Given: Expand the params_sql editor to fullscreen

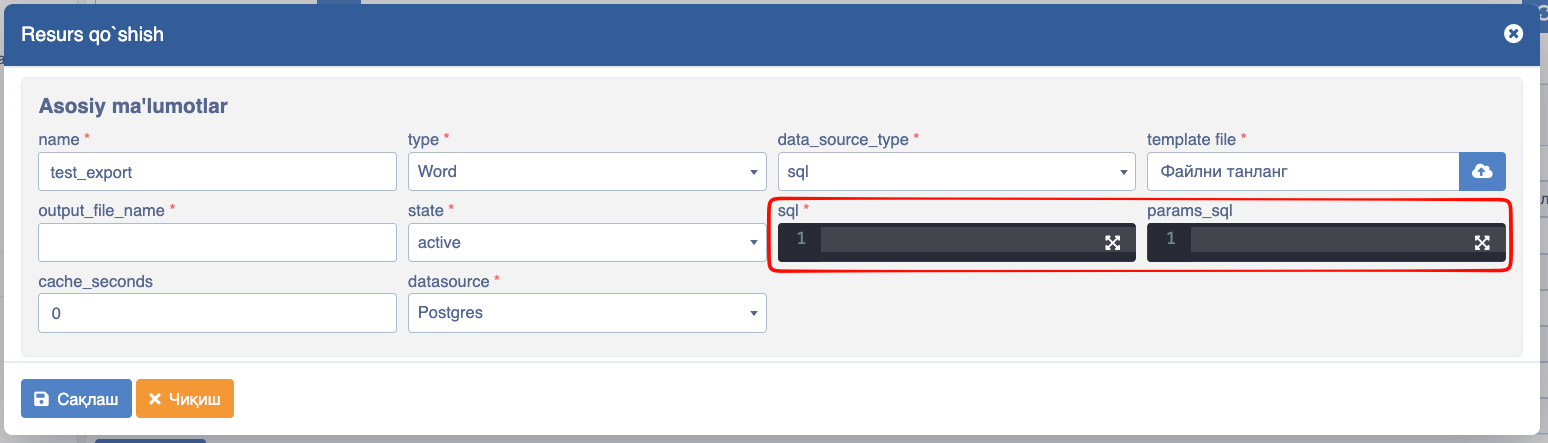Looking at the screenshot, I should point(1482,242).
